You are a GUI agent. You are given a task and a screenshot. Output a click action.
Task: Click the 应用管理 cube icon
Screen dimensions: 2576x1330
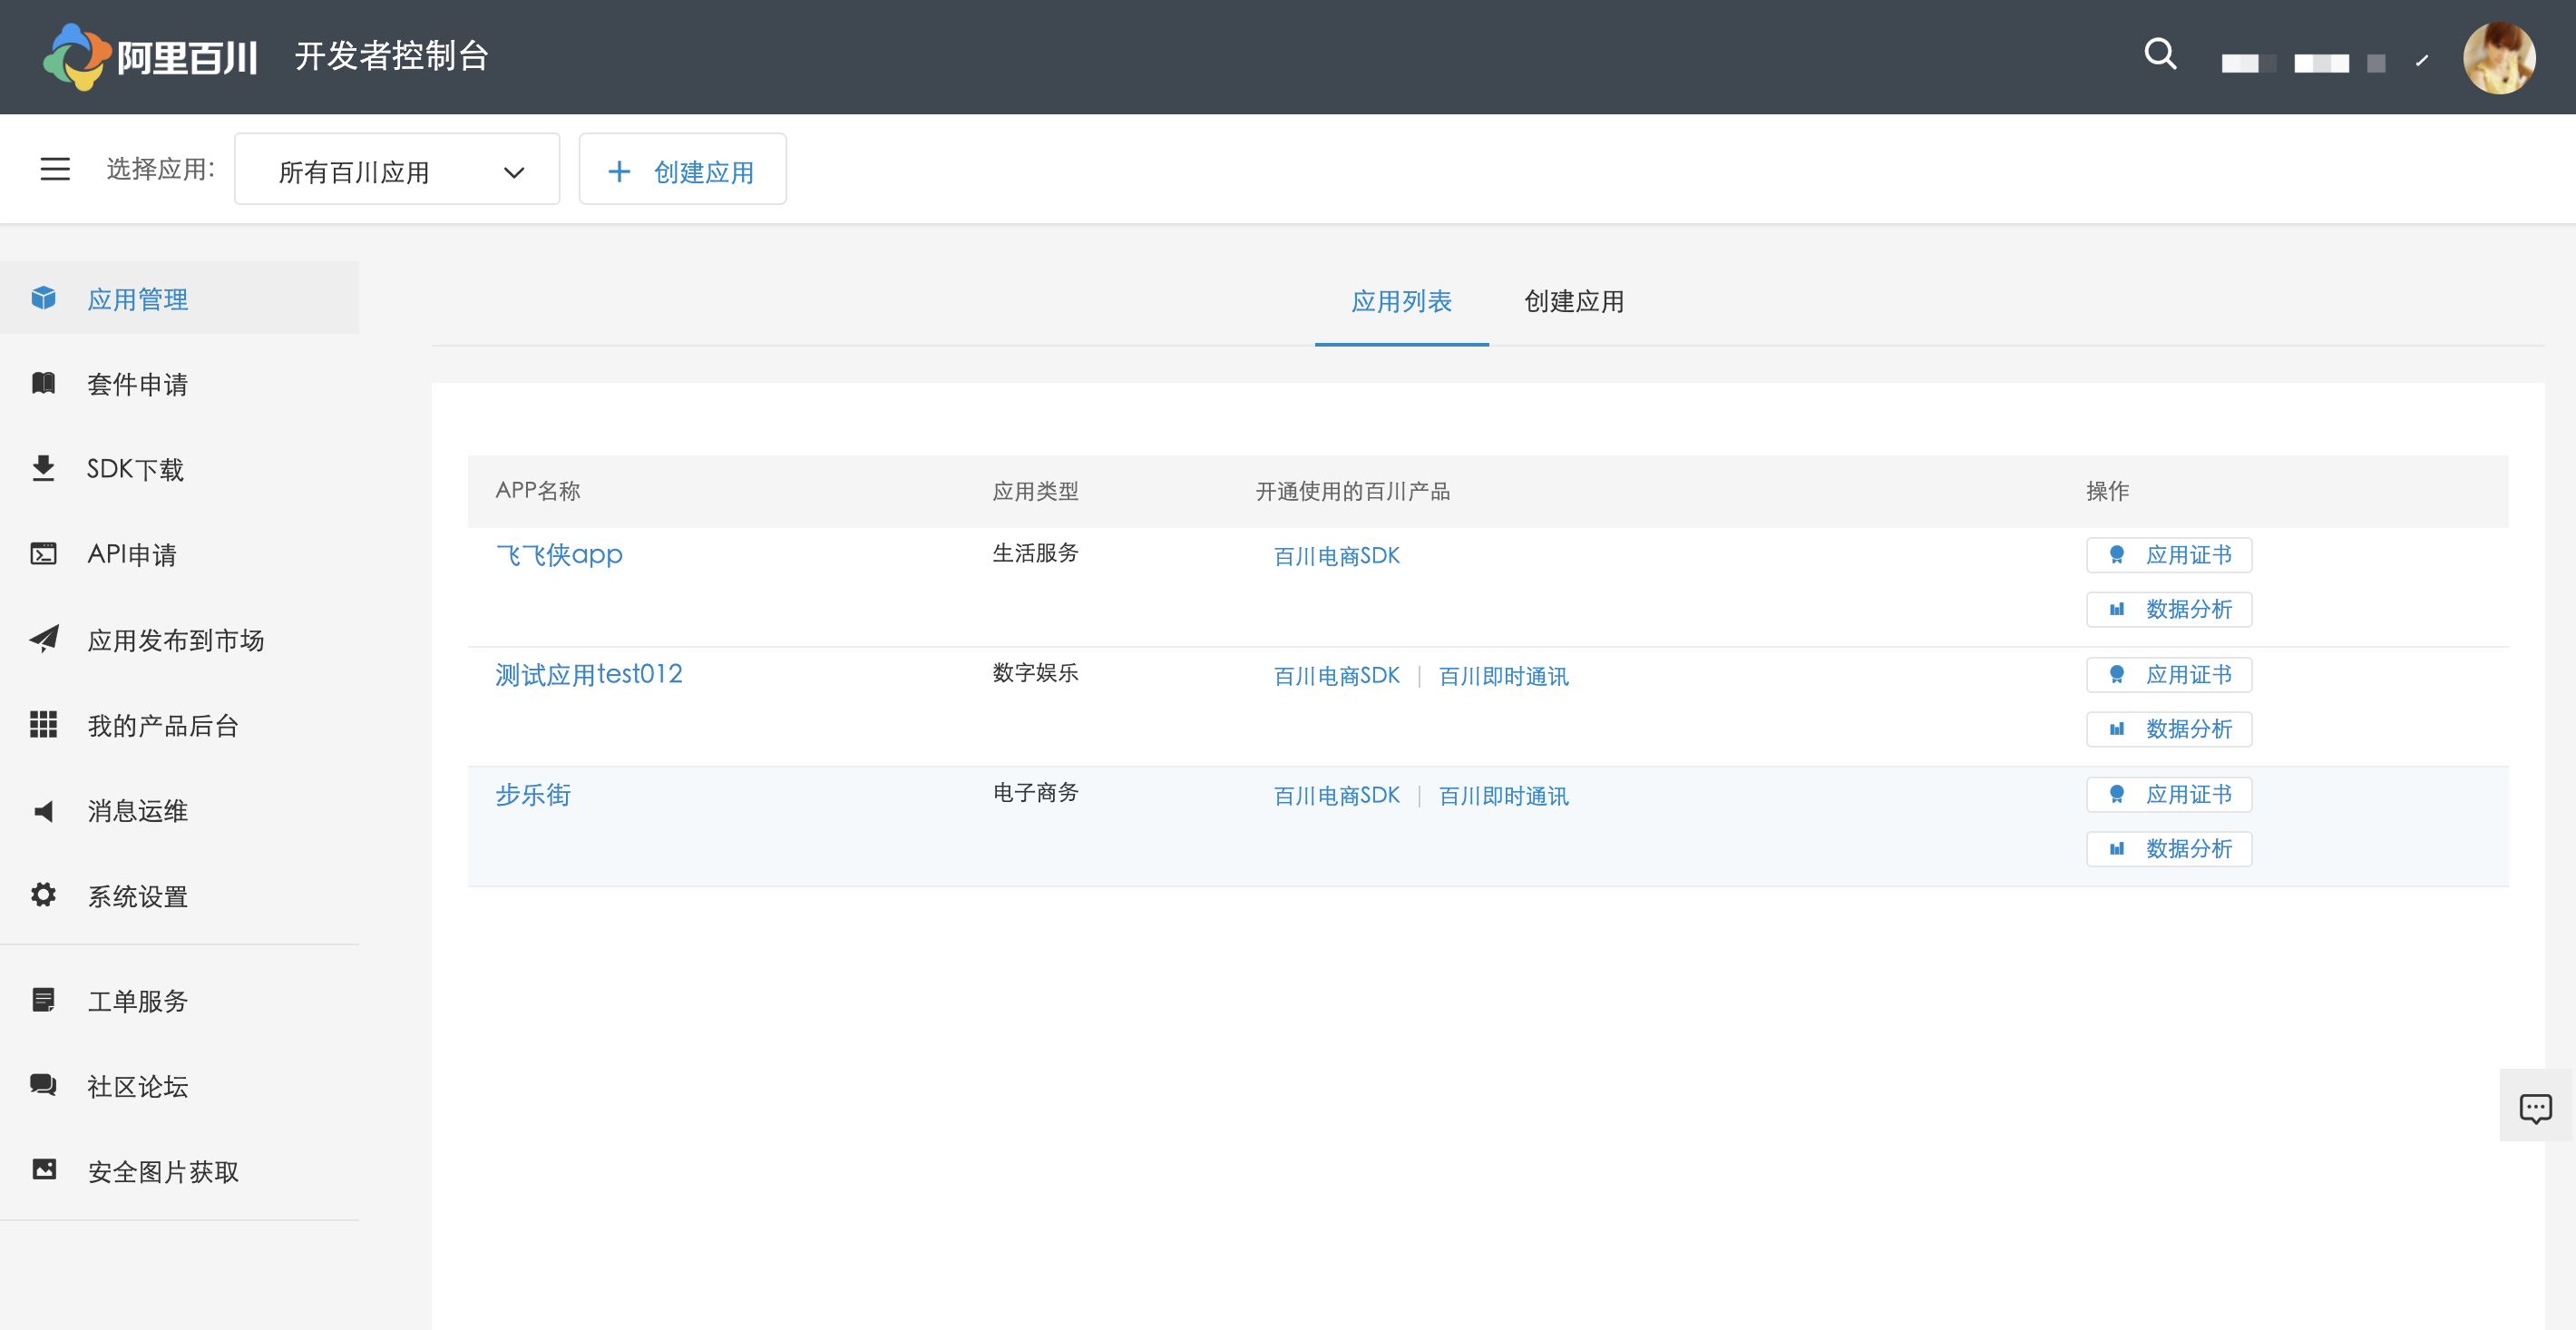click(43, 298)
